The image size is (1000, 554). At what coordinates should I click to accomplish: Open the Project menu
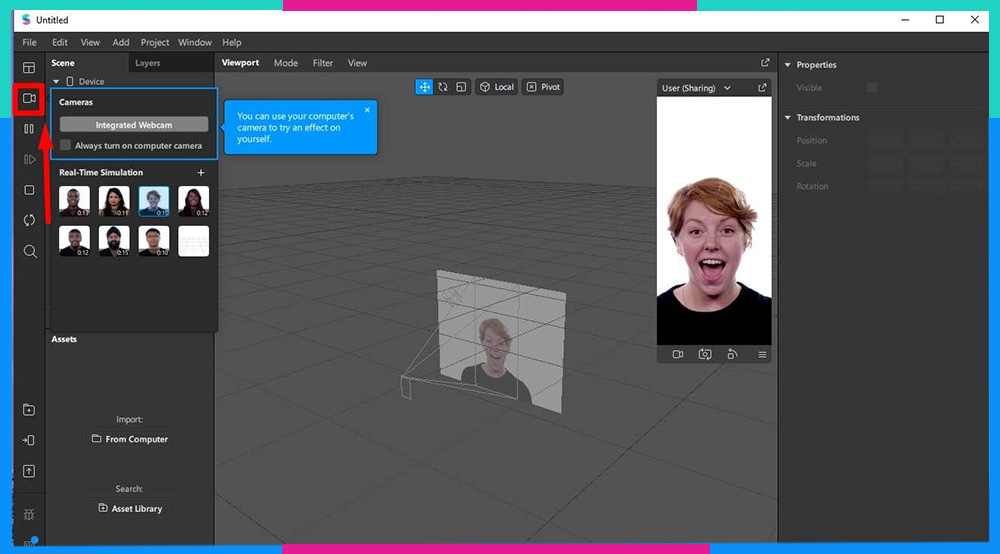[155, 43]
